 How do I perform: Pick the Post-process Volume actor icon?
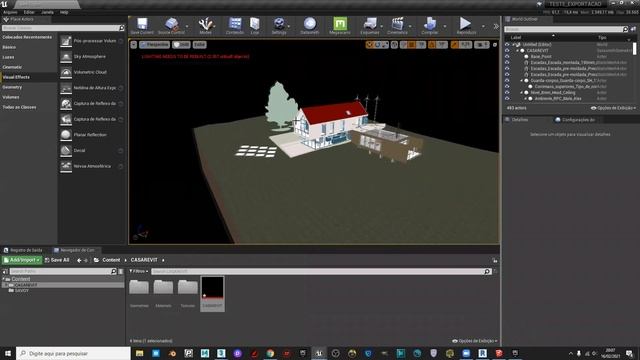tap(66, 41)
